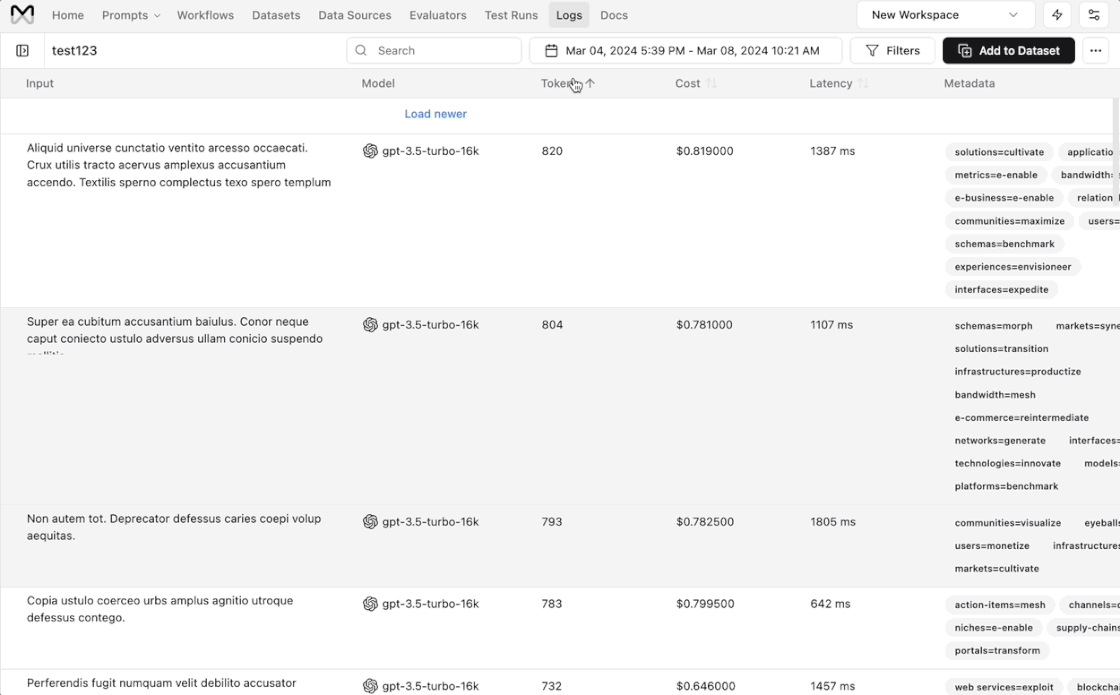This screenshot has height=695, width=1120.
Task: Switch to the Datasets tab
Action: pyautogui.click(x=276, y=15)
